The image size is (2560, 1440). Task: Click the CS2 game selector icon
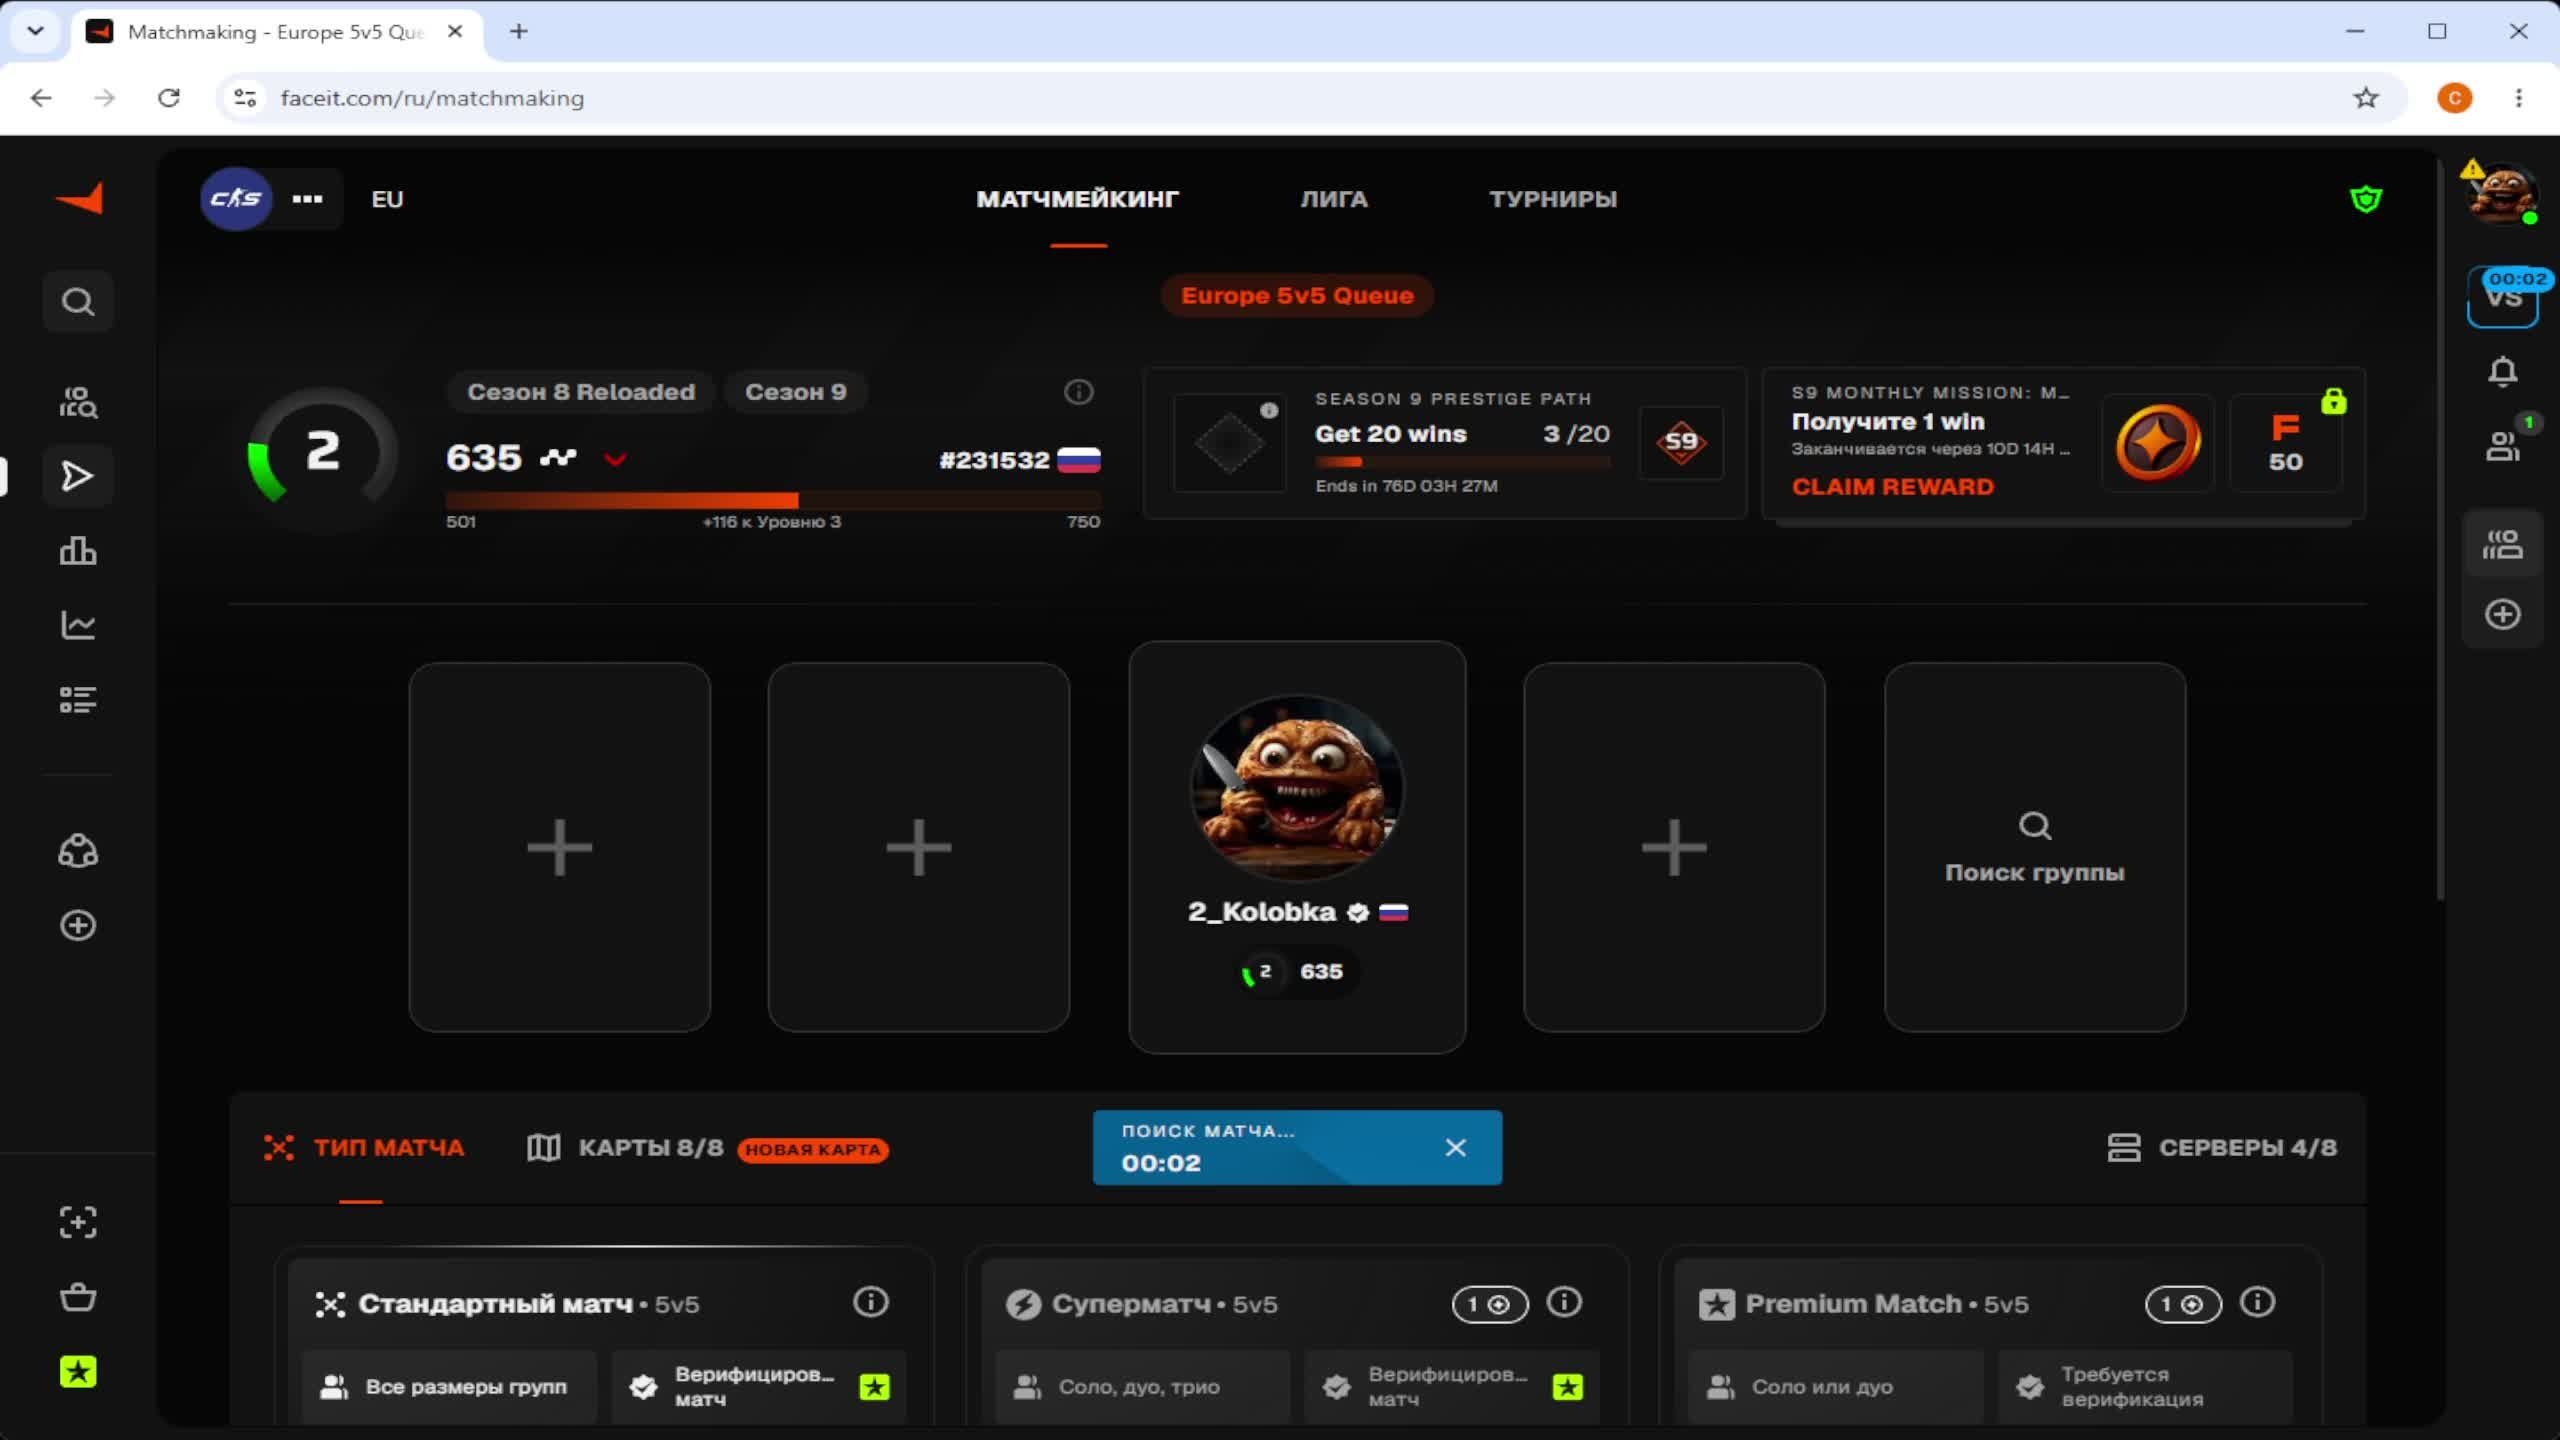[236, 198]
